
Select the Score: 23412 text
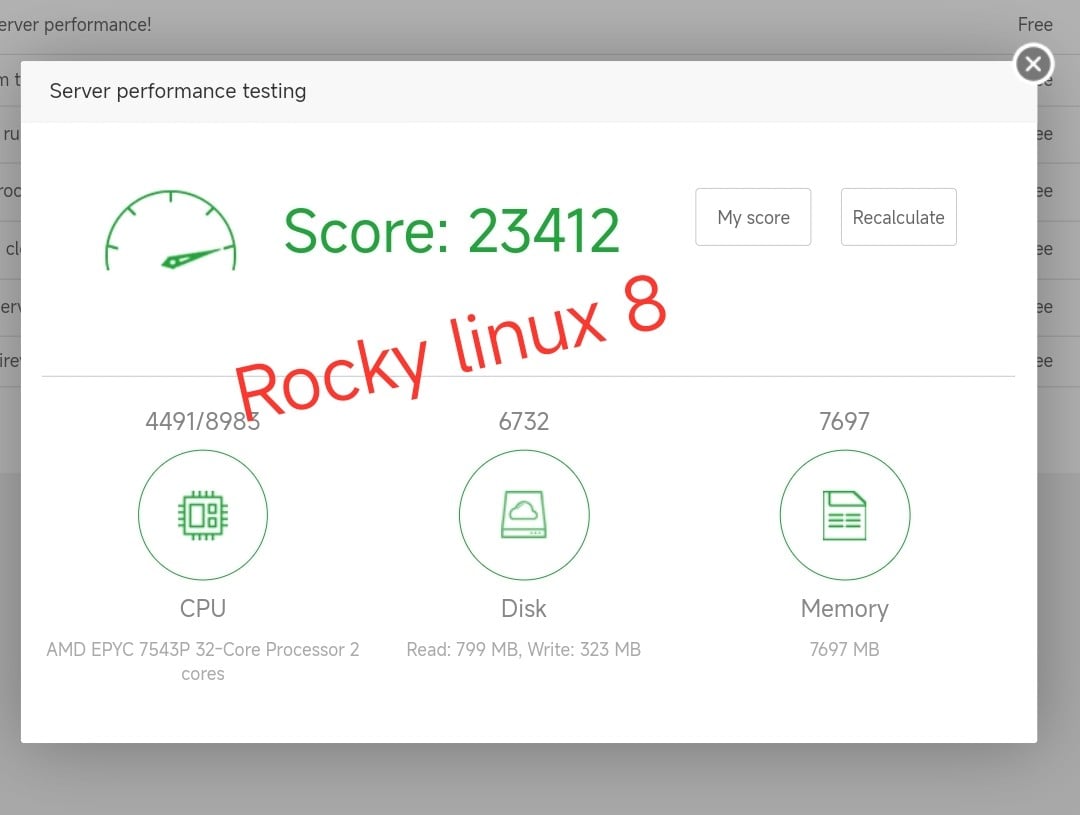(x=451, y=231)
